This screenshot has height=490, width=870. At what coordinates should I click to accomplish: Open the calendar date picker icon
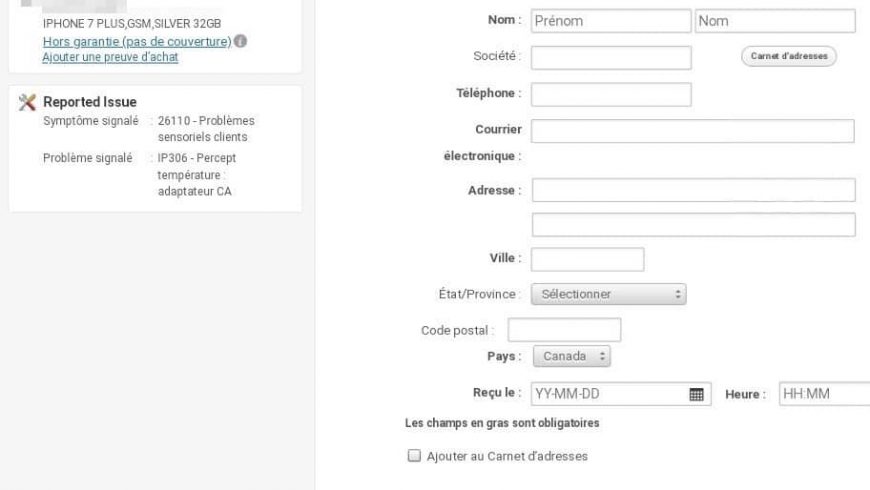(x=697, y=393)
